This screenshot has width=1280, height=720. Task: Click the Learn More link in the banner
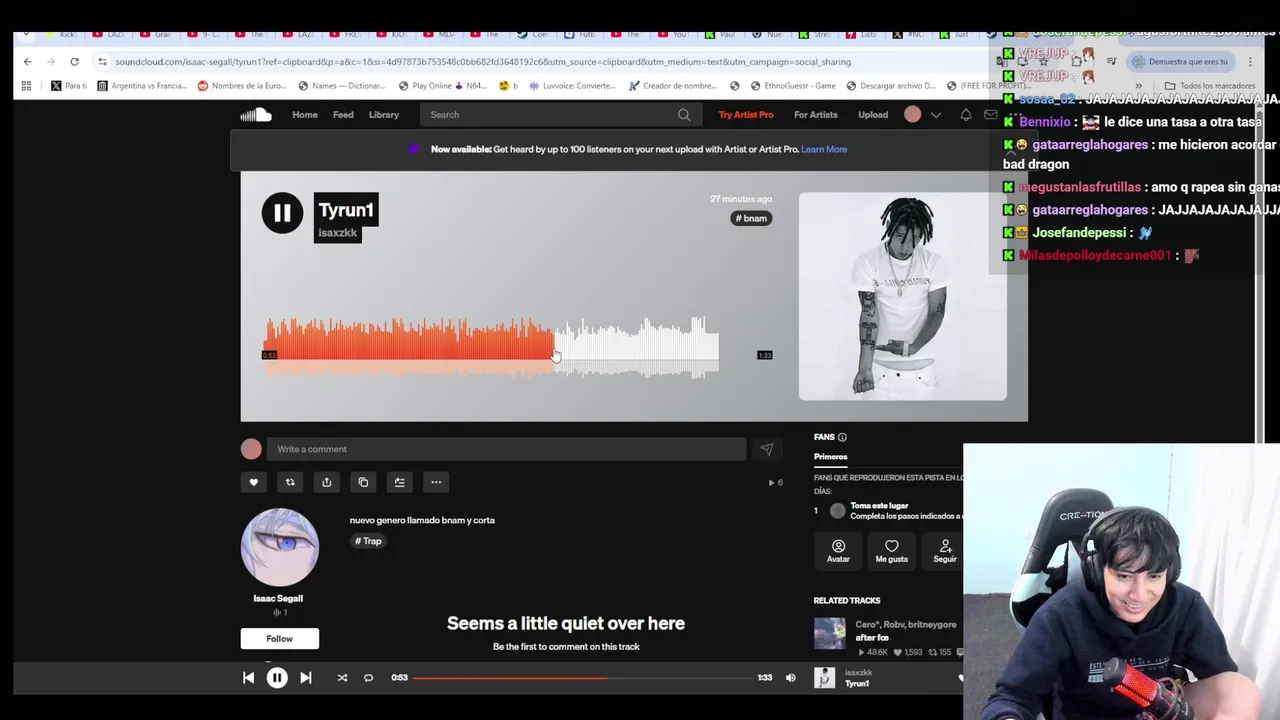tap(824, 149)
